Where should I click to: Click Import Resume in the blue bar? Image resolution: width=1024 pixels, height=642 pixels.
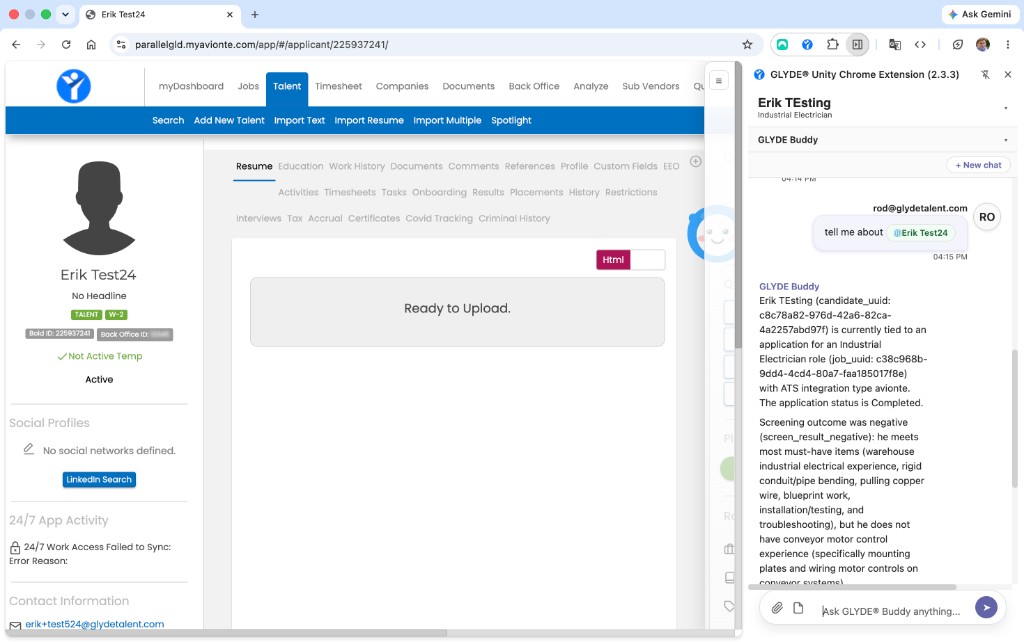[x=369, y=120]
